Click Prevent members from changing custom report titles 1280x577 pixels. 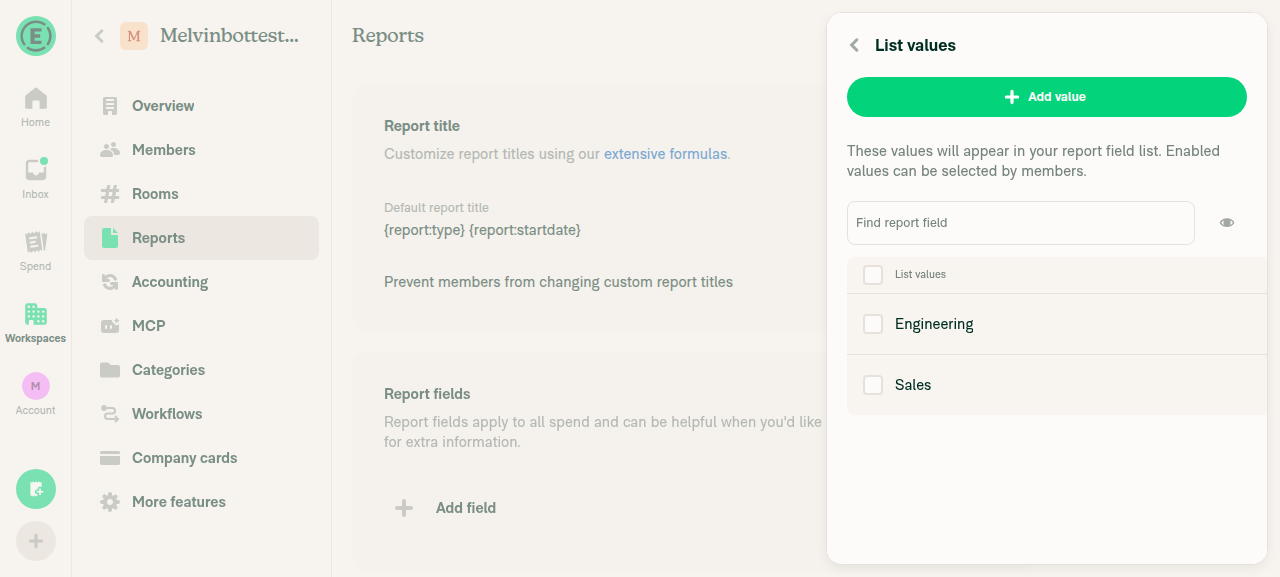pos(558,282)
